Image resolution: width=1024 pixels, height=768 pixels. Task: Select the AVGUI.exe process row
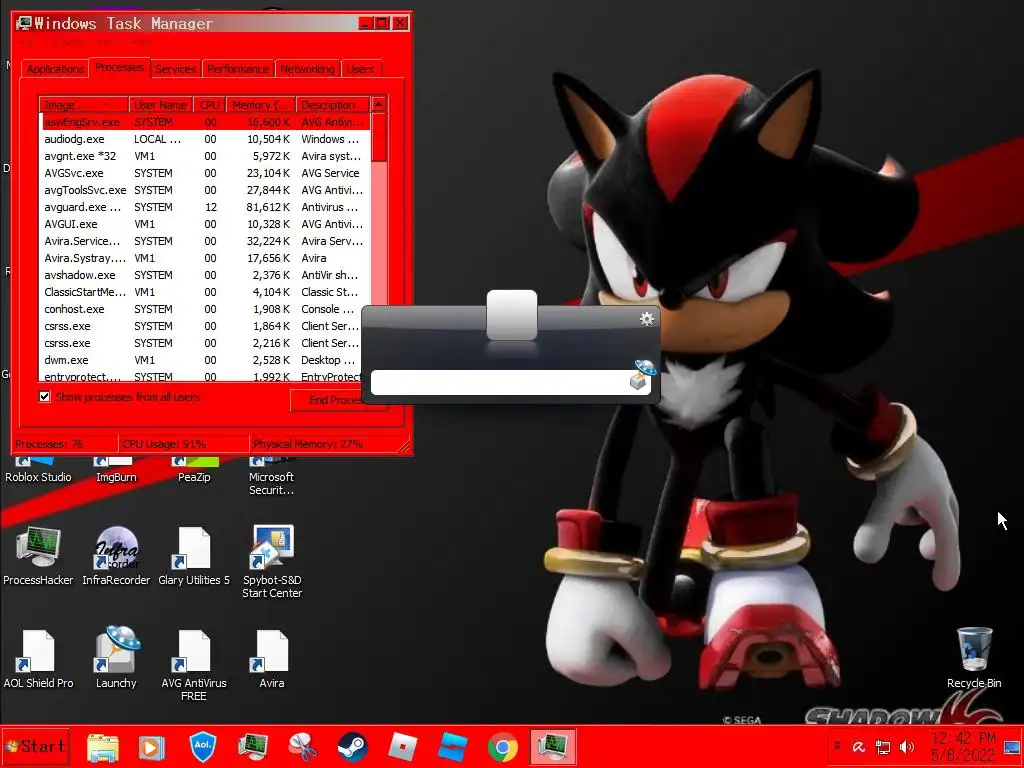204,224
